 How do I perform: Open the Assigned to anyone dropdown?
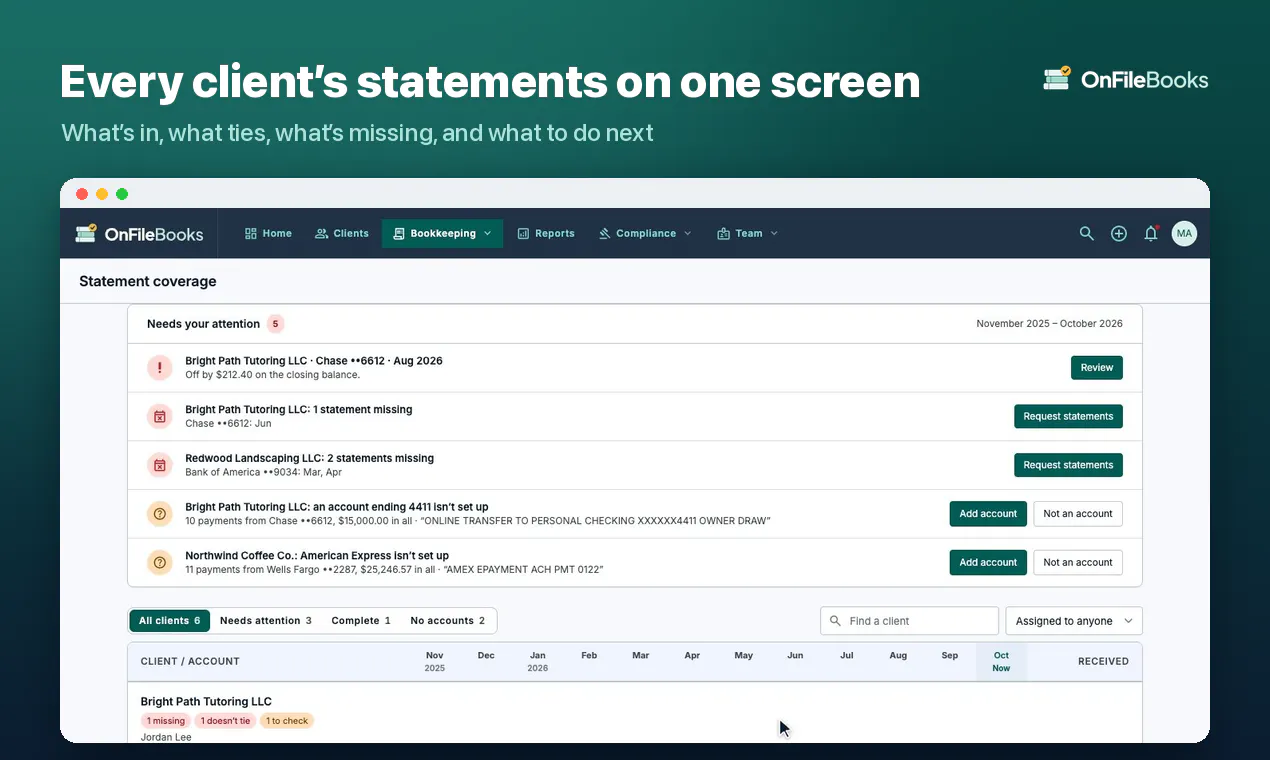(1073, 621)
